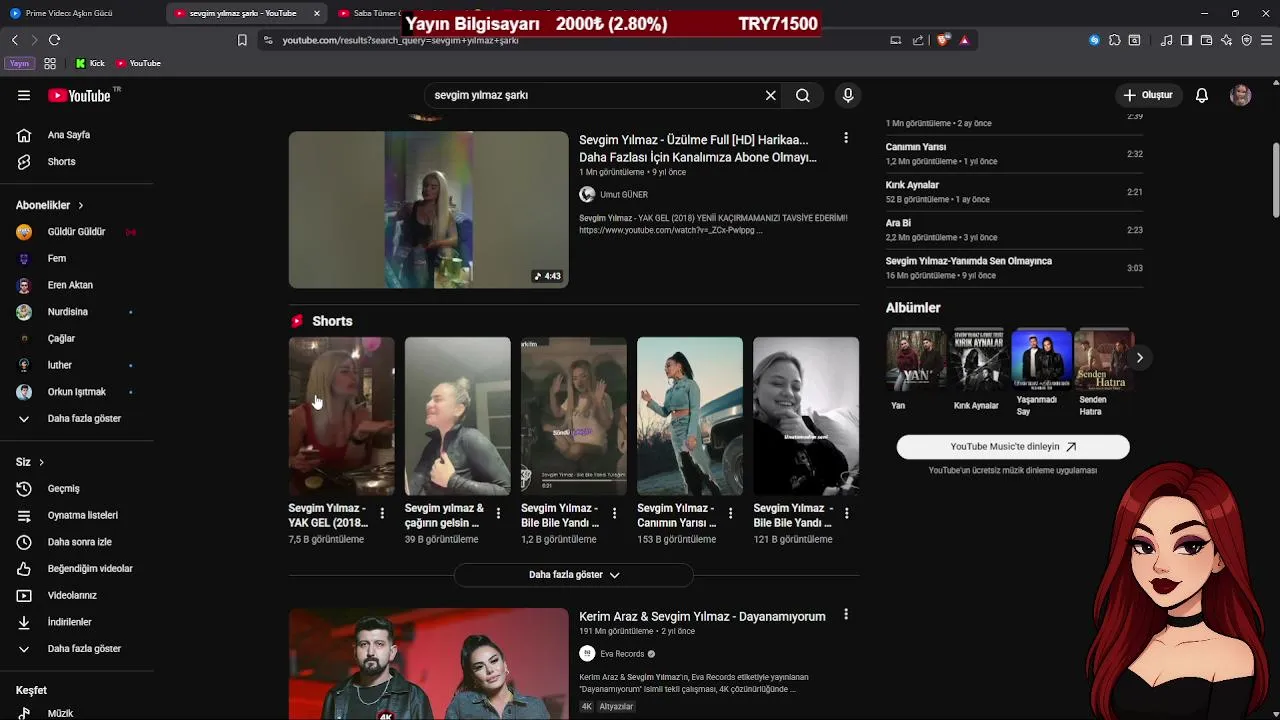
Task: Open the Brave Wallet icon
Action: tap(1206, 40)
